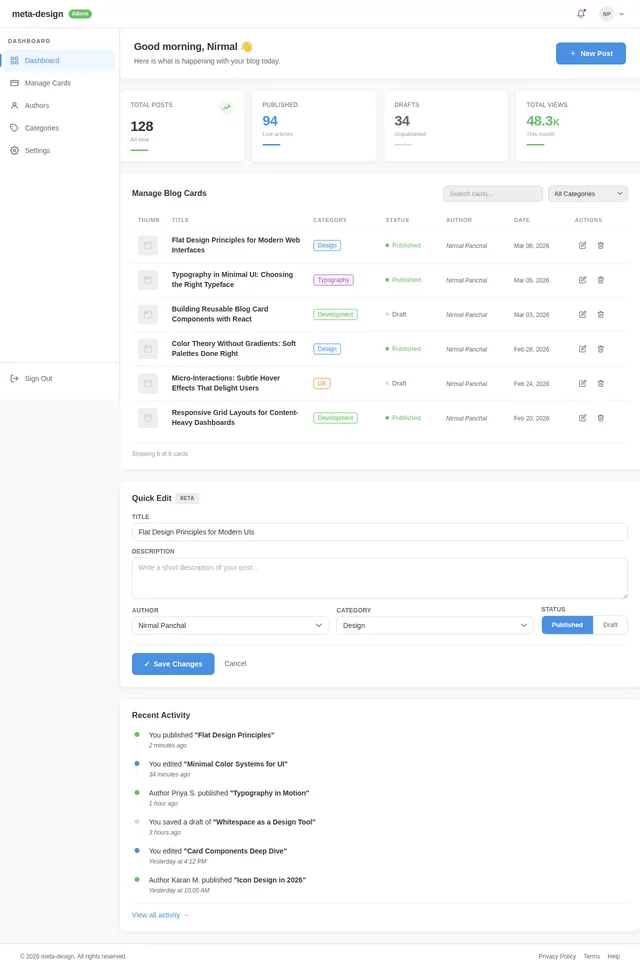This screenshot has width=640, height=969.
Task: Open the NP user profile menu
Action: pos(612,14)
